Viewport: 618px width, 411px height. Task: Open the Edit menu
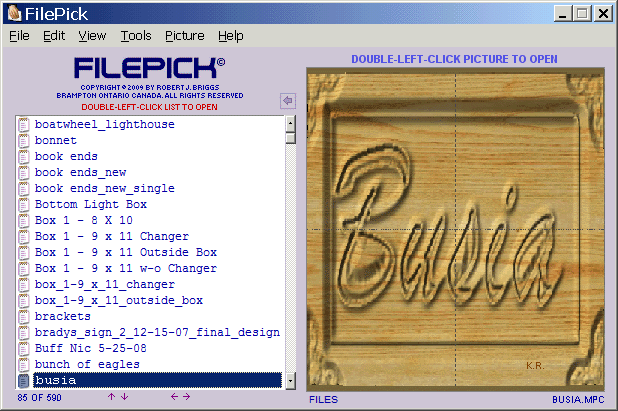pos(54,36)
